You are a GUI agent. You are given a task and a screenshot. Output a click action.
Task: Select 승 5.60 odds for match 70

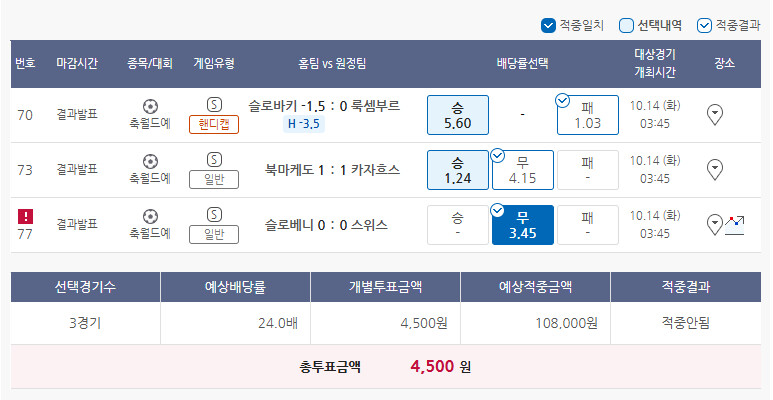coord(457,115)
